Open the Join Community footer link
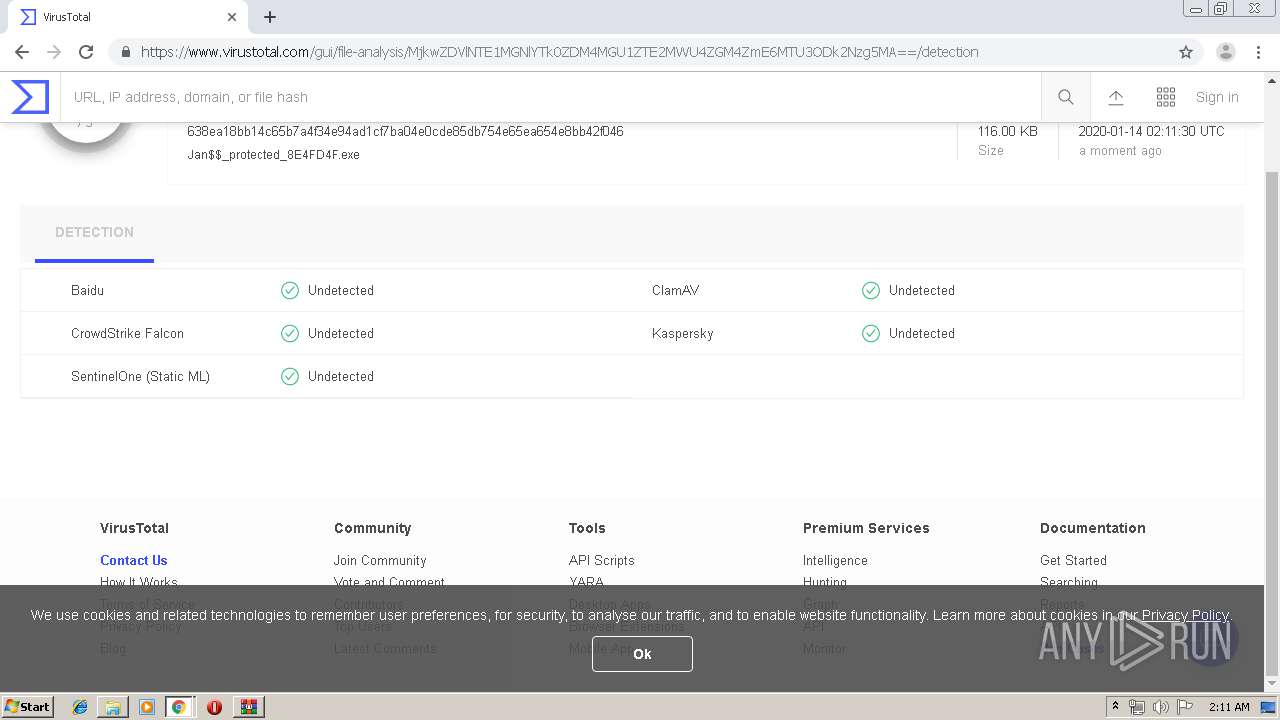The height and width of the screenshot is (720, 1280). coord(380,560)
